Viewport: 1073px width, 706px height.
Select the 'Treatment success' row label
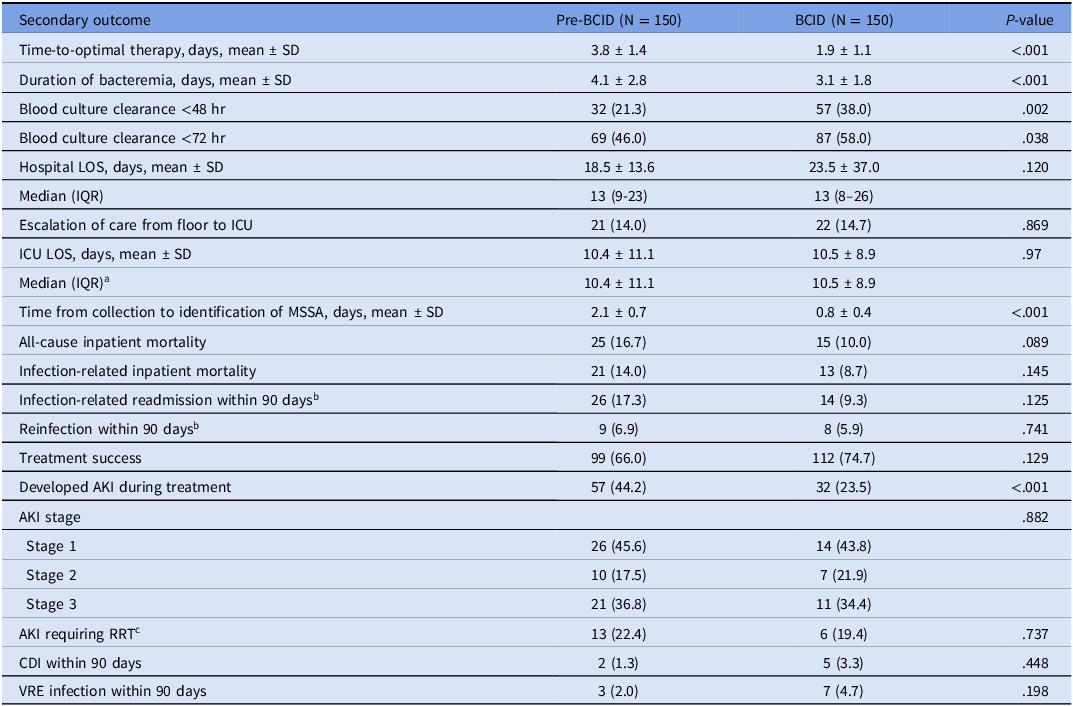tap(80, 458)
